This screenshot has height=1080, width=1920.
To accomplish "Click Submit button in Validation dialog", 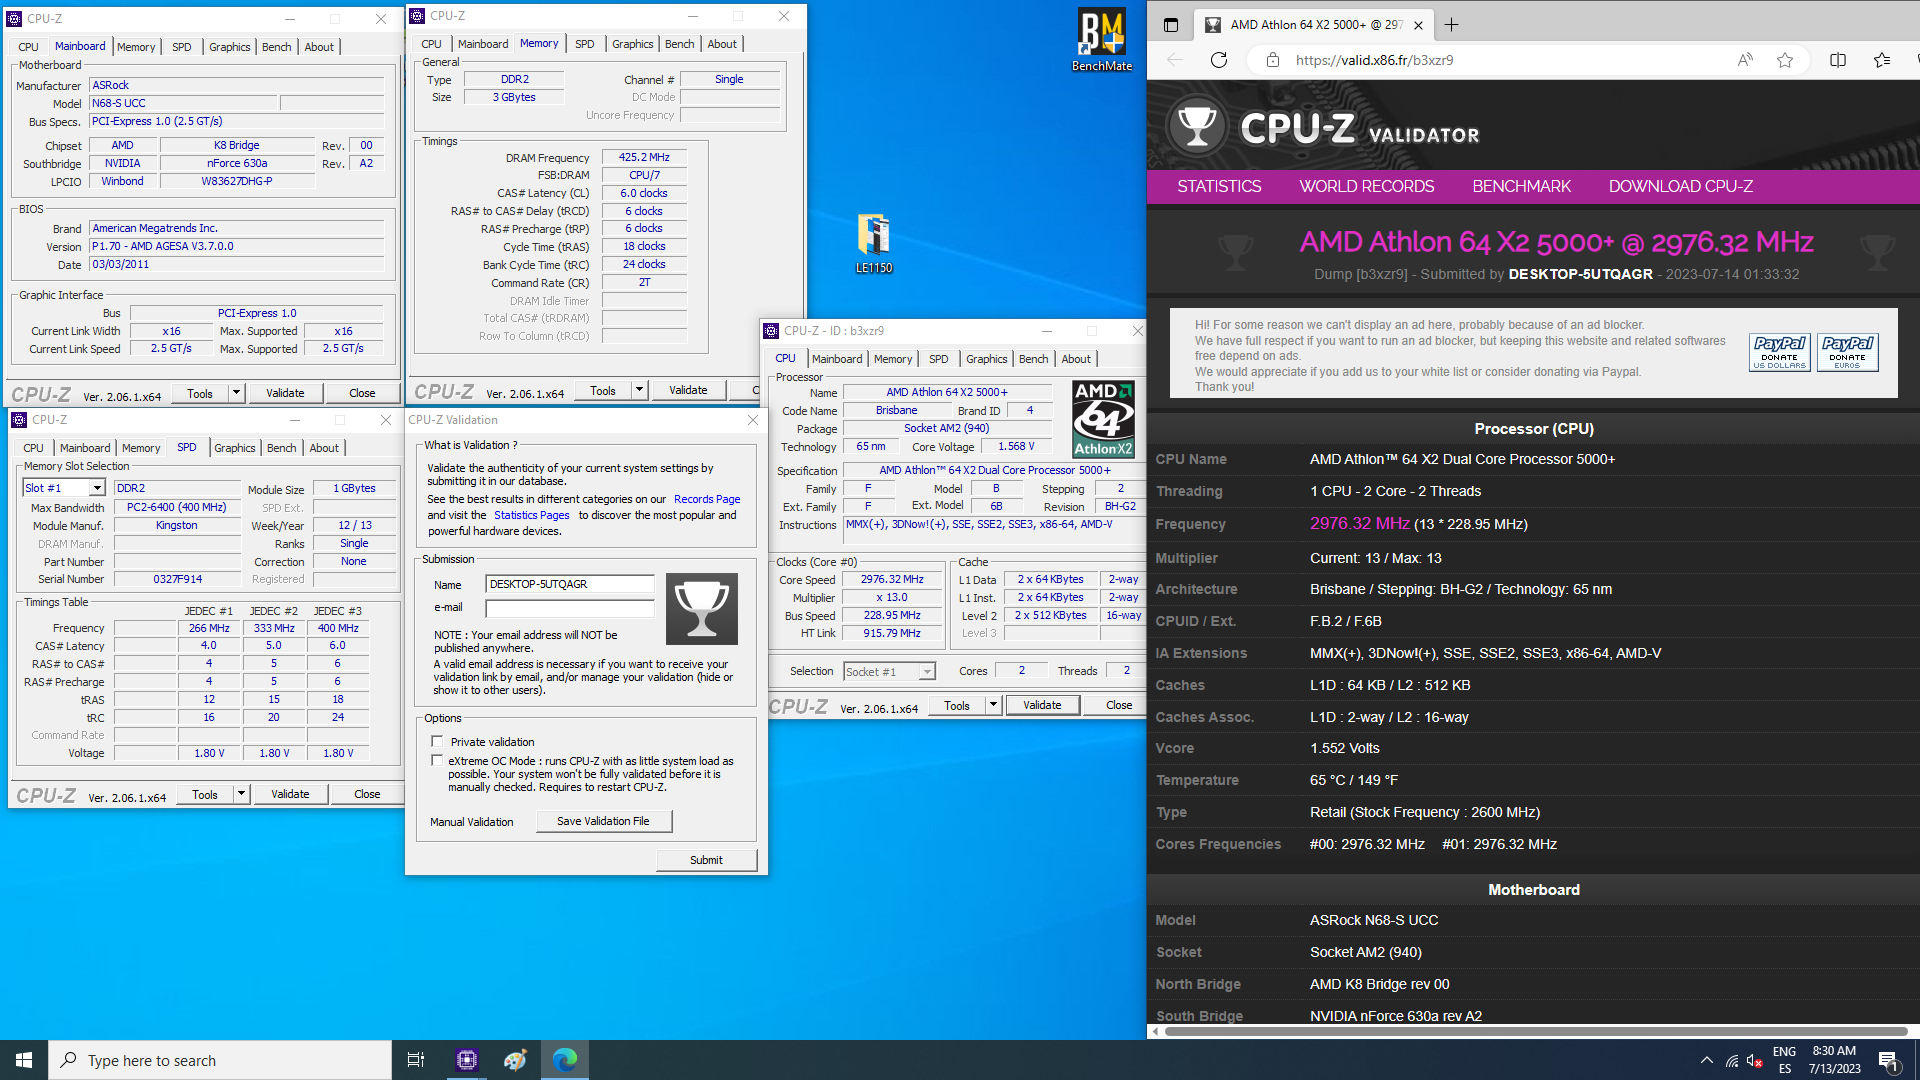I will [x=706, y=860].
